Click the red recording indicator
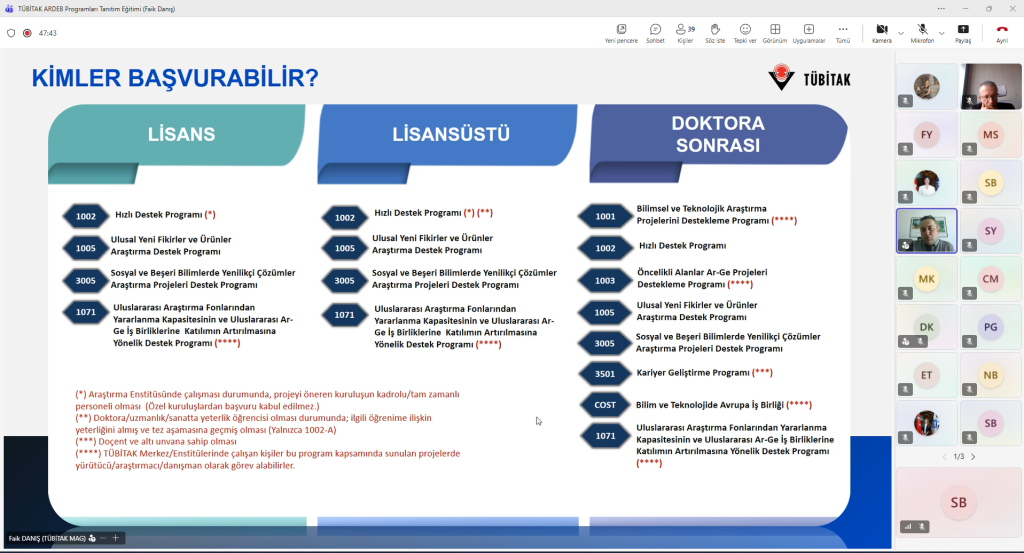This screenshot has width=1024, height=553. click(x=27, y=33)
